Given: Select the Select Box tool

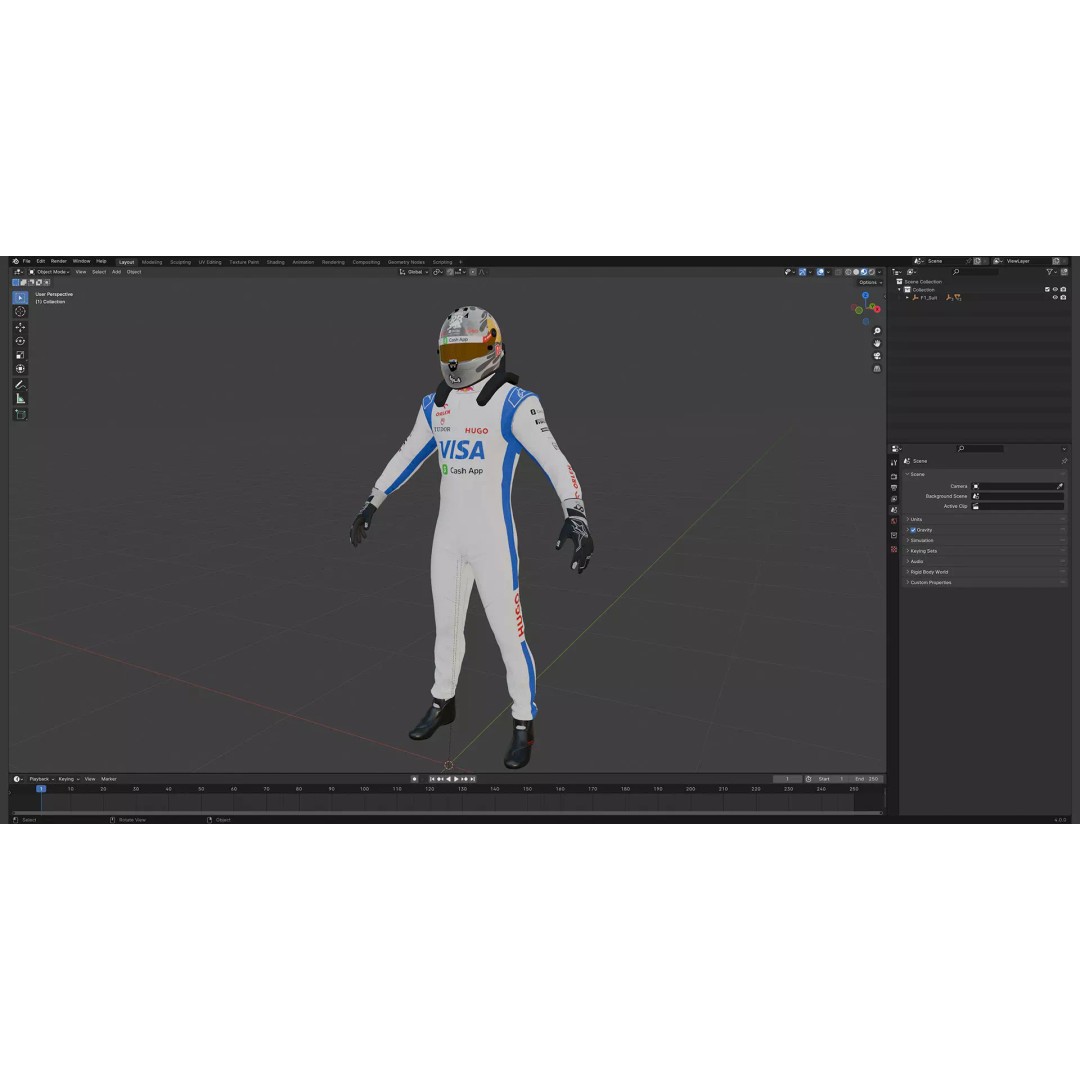Looking at the screenshot, I should 20,298.
